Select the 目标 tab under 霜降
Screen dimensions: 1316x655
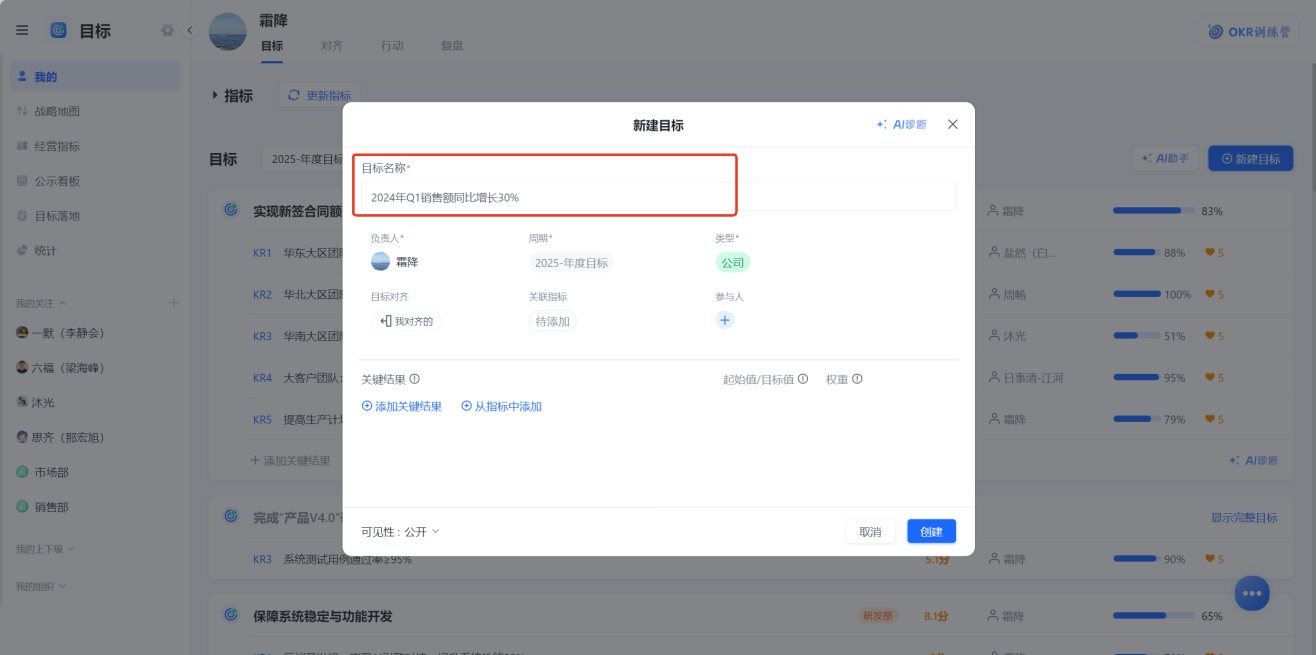pos(272,46)
